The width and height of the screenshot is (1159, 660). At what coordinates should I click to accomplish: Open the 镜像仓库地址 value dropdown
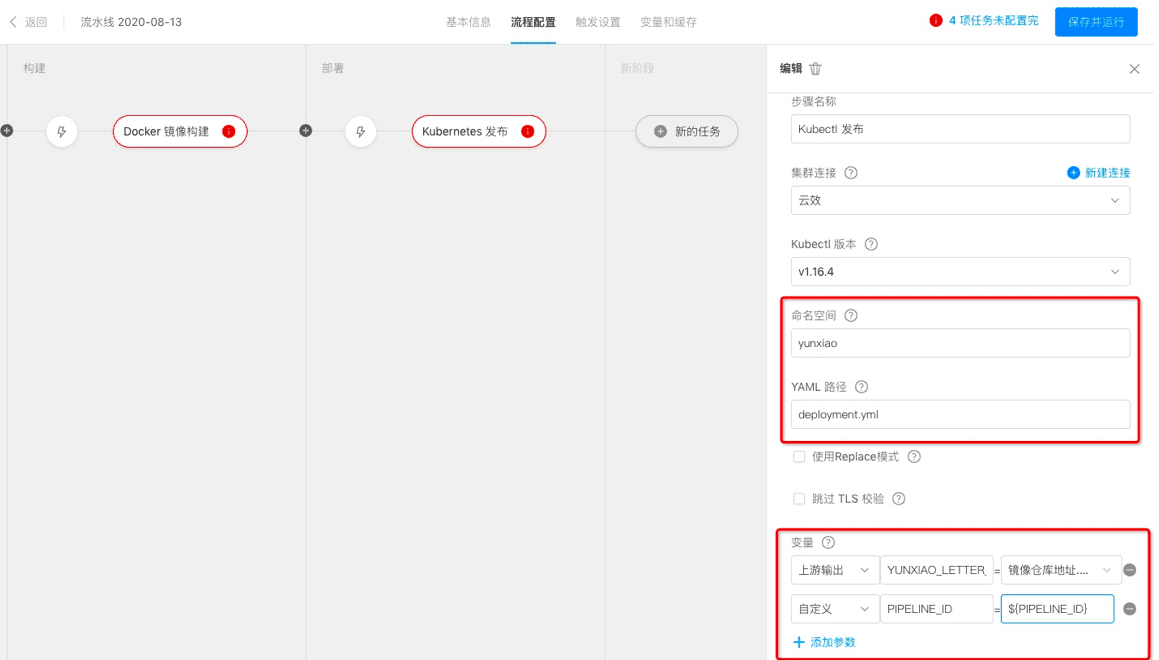[1061, 570]
